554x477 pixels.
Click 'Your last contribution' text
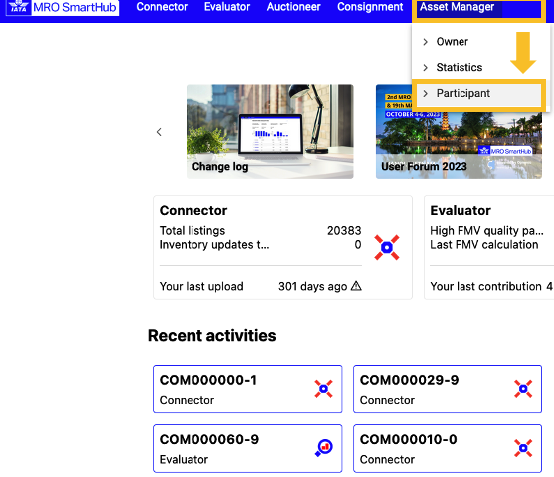(x=486, y=286)
